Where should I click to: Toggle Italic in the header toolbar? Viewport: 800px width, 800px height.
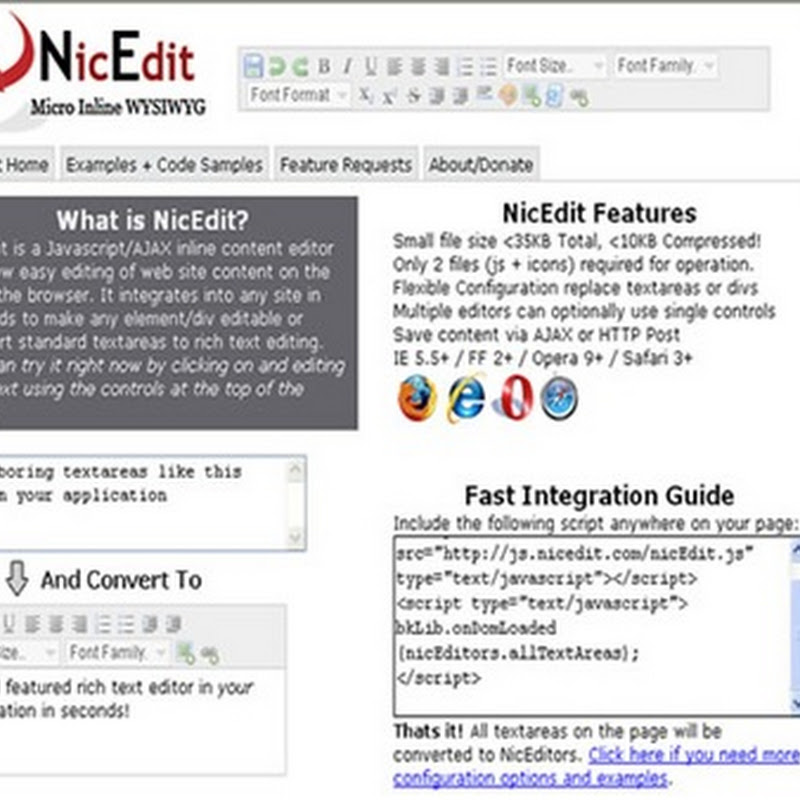[x=347, y=66]
